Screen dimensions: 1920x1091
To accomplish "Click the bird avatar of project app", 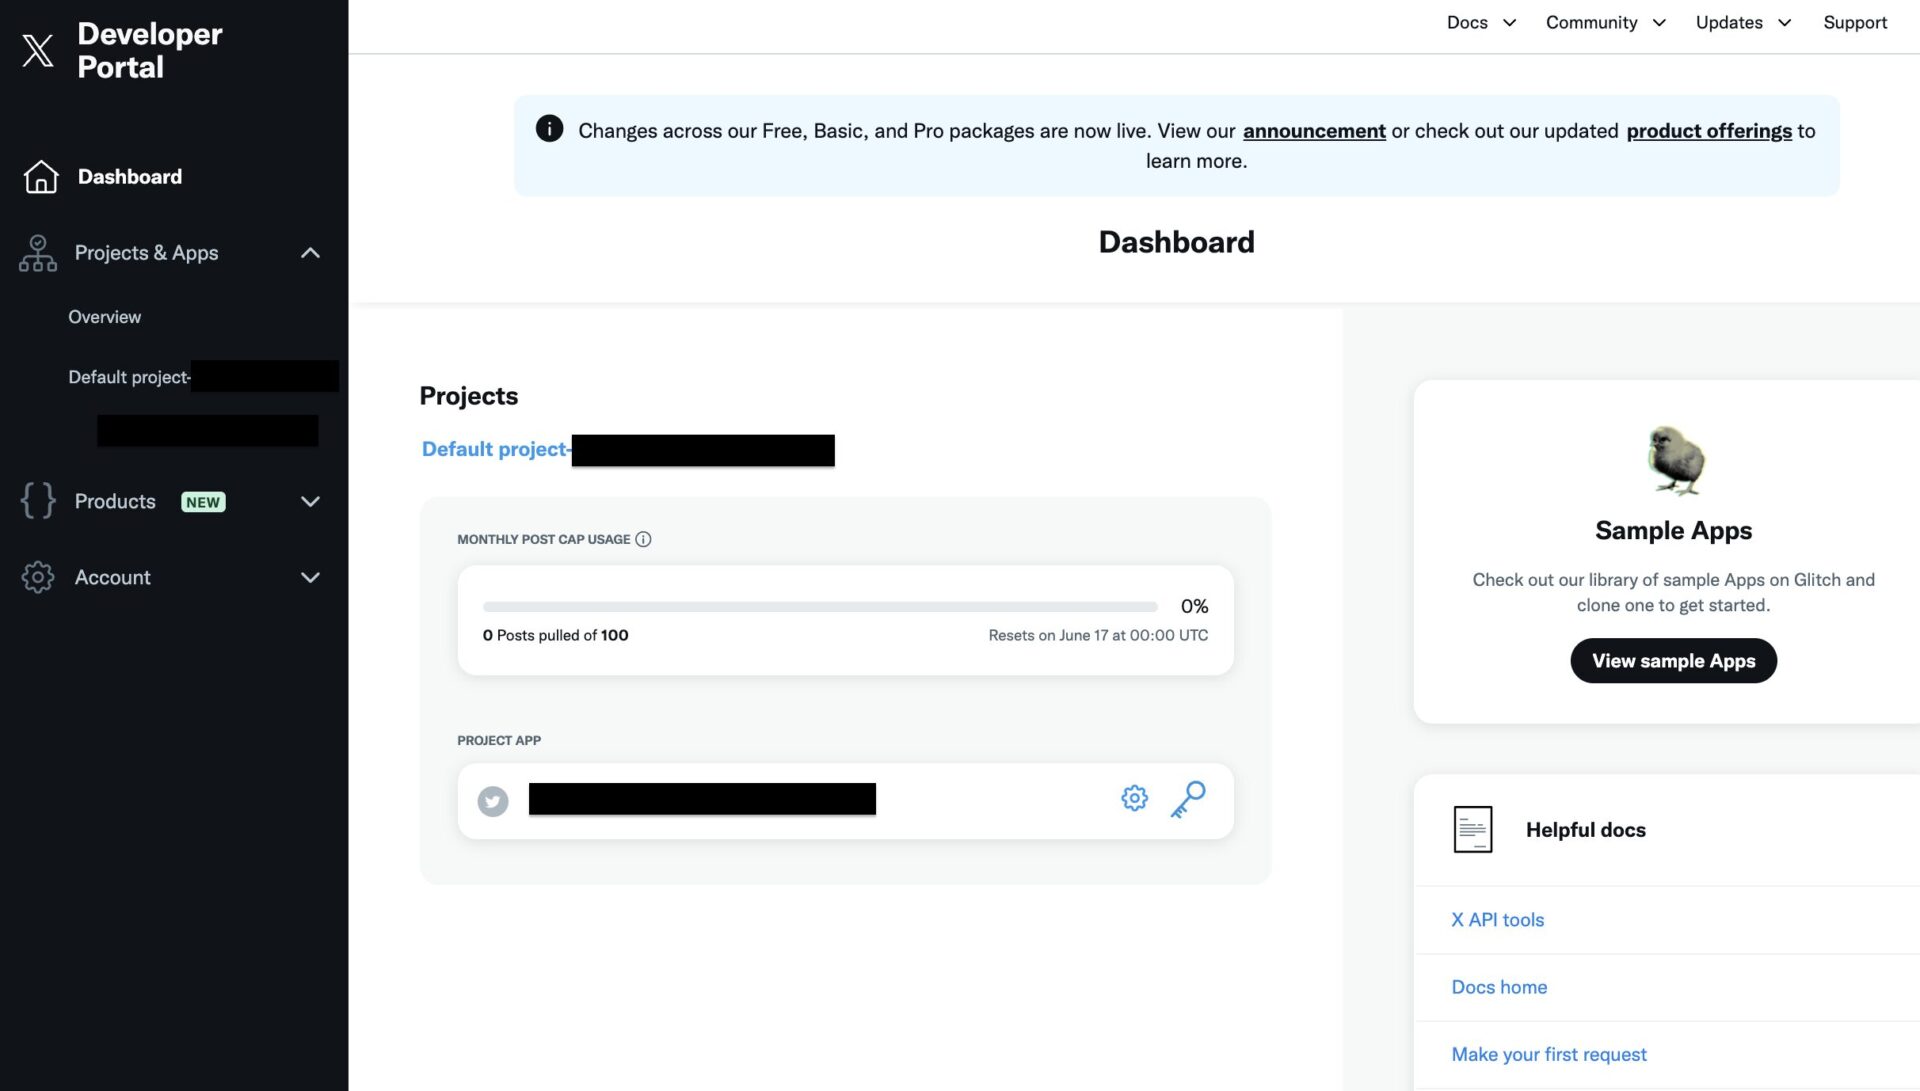I will (x=492, y=801).
